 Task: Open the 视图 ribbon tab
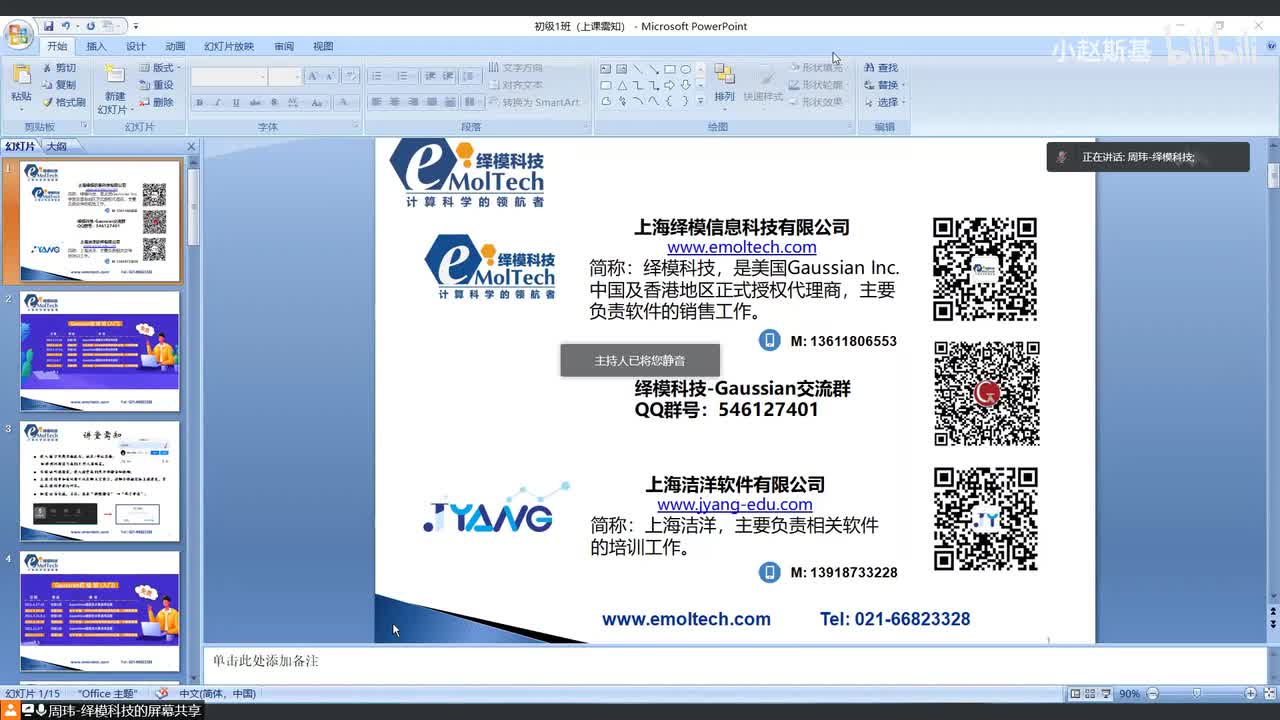coord(323,46)
